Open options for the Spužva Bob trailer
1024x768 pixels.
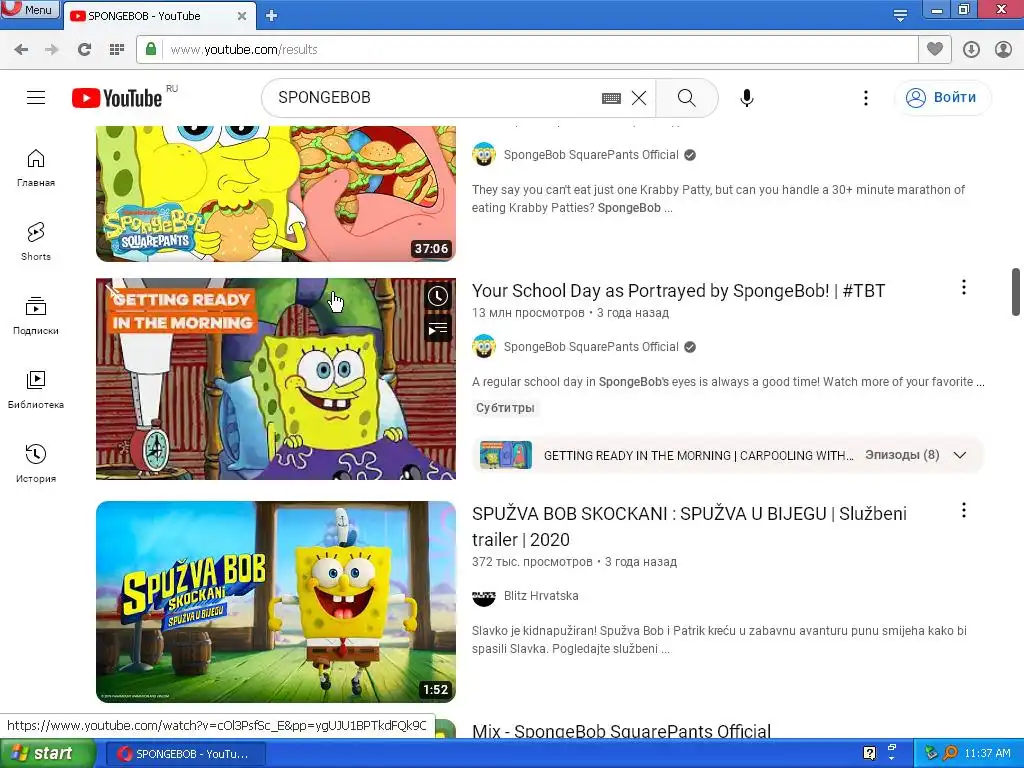[963, 510]
